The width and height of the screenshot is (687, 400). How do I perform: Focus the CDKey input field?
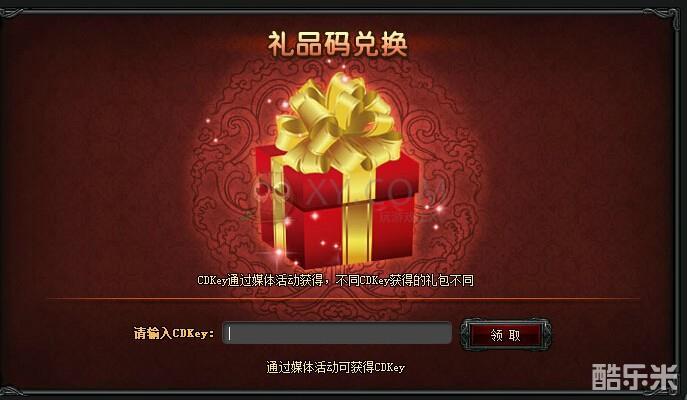click(337, 333)
